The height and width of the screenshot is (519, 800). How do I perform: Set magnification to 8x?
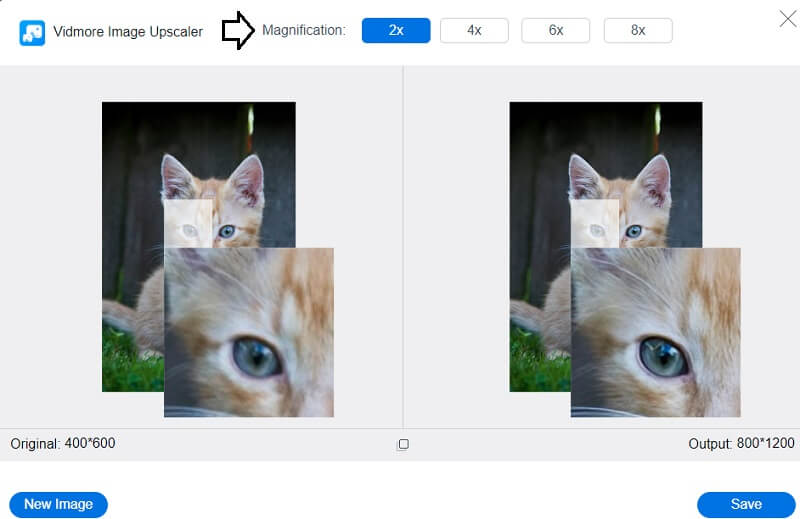click(638, 30)
